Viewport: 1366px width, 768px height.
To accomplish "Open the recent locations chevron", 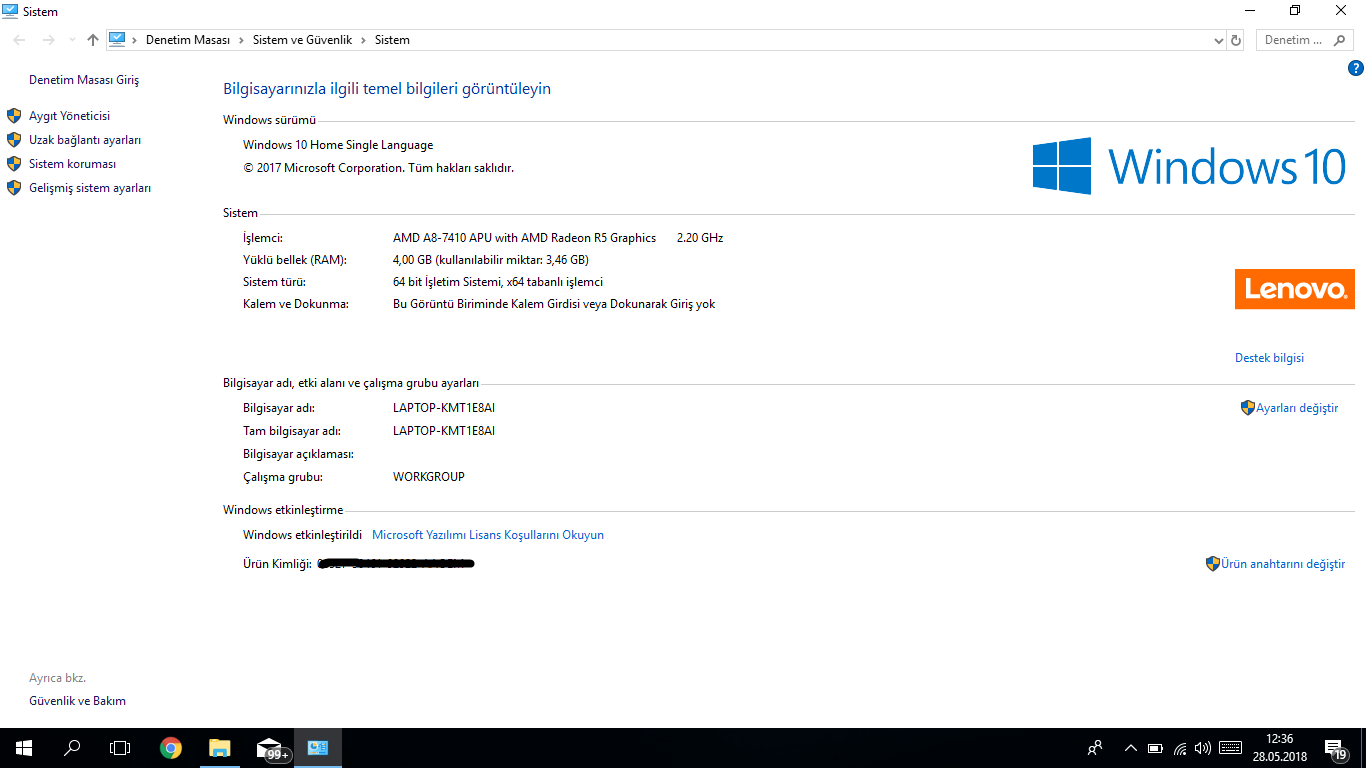I will 72,40.
